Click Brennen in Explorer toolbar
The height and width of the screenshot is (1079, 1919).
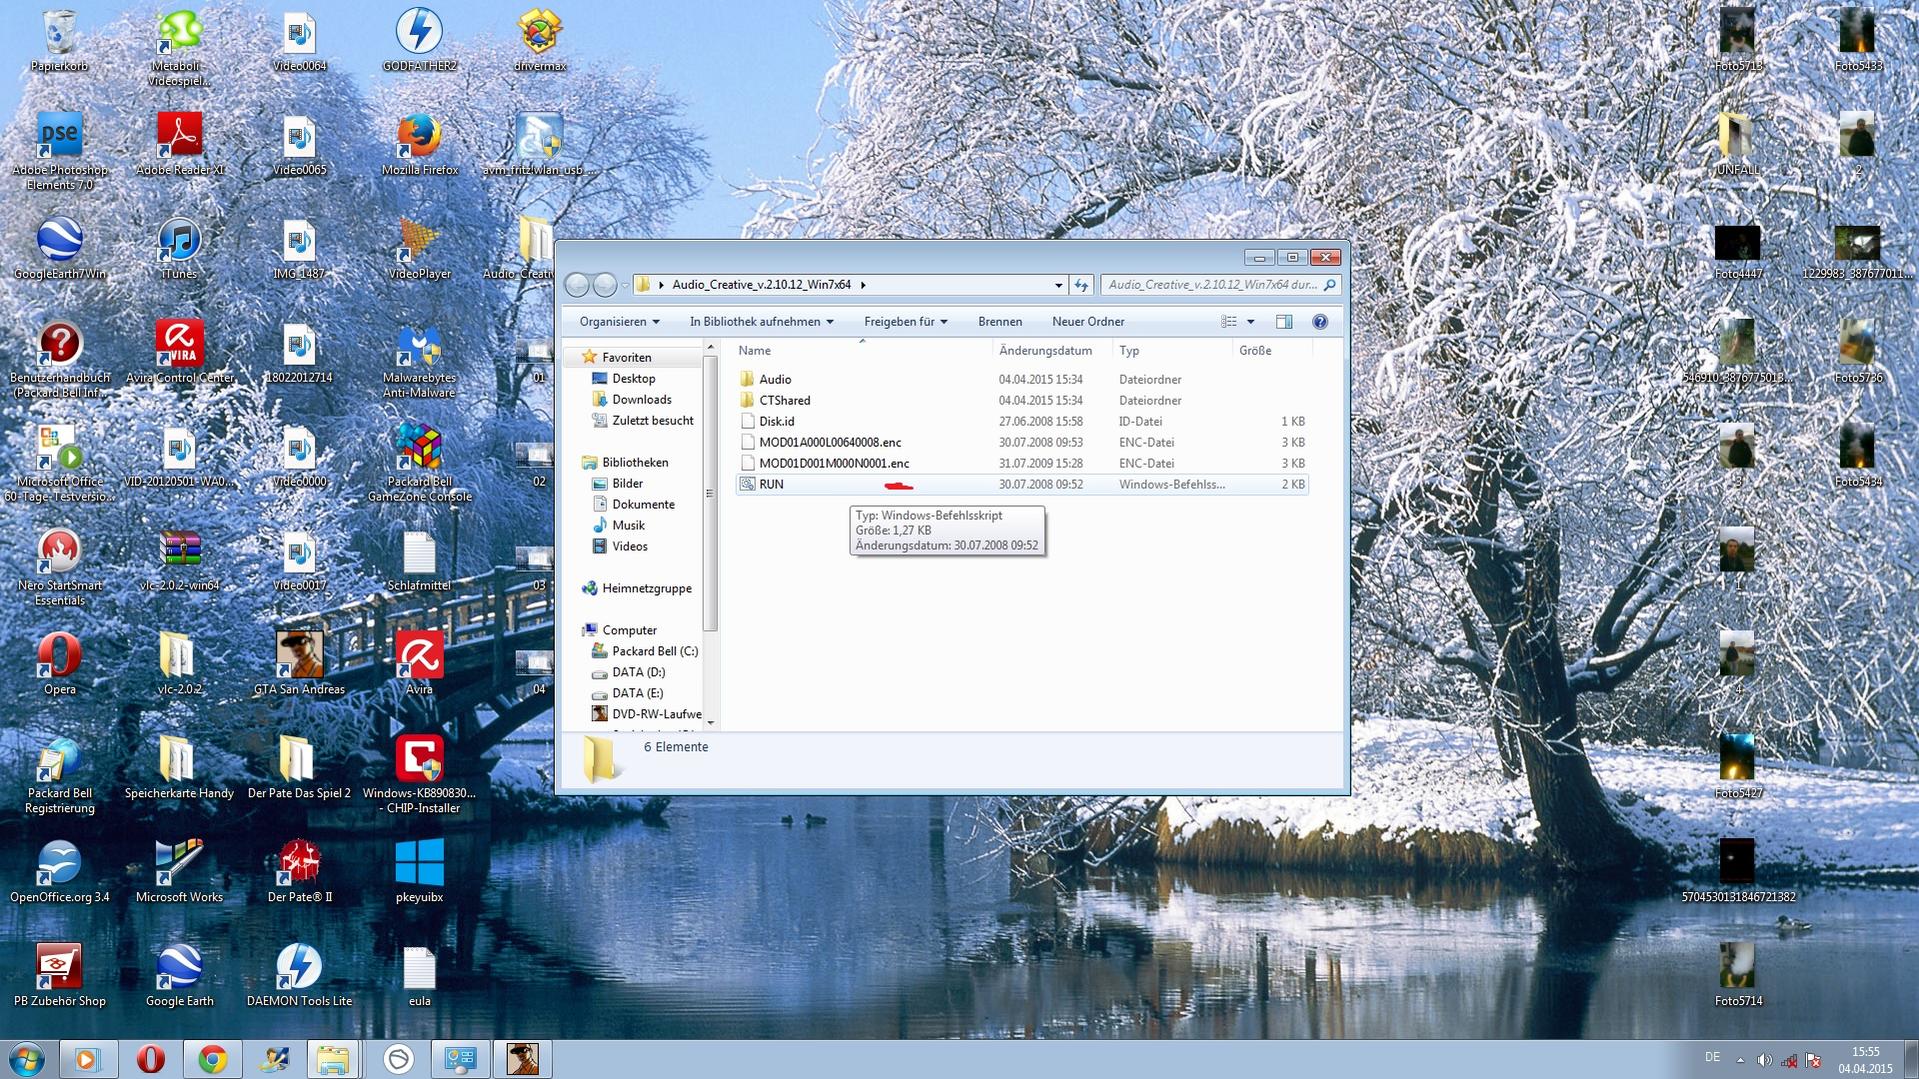click(x=1000, y=322)
